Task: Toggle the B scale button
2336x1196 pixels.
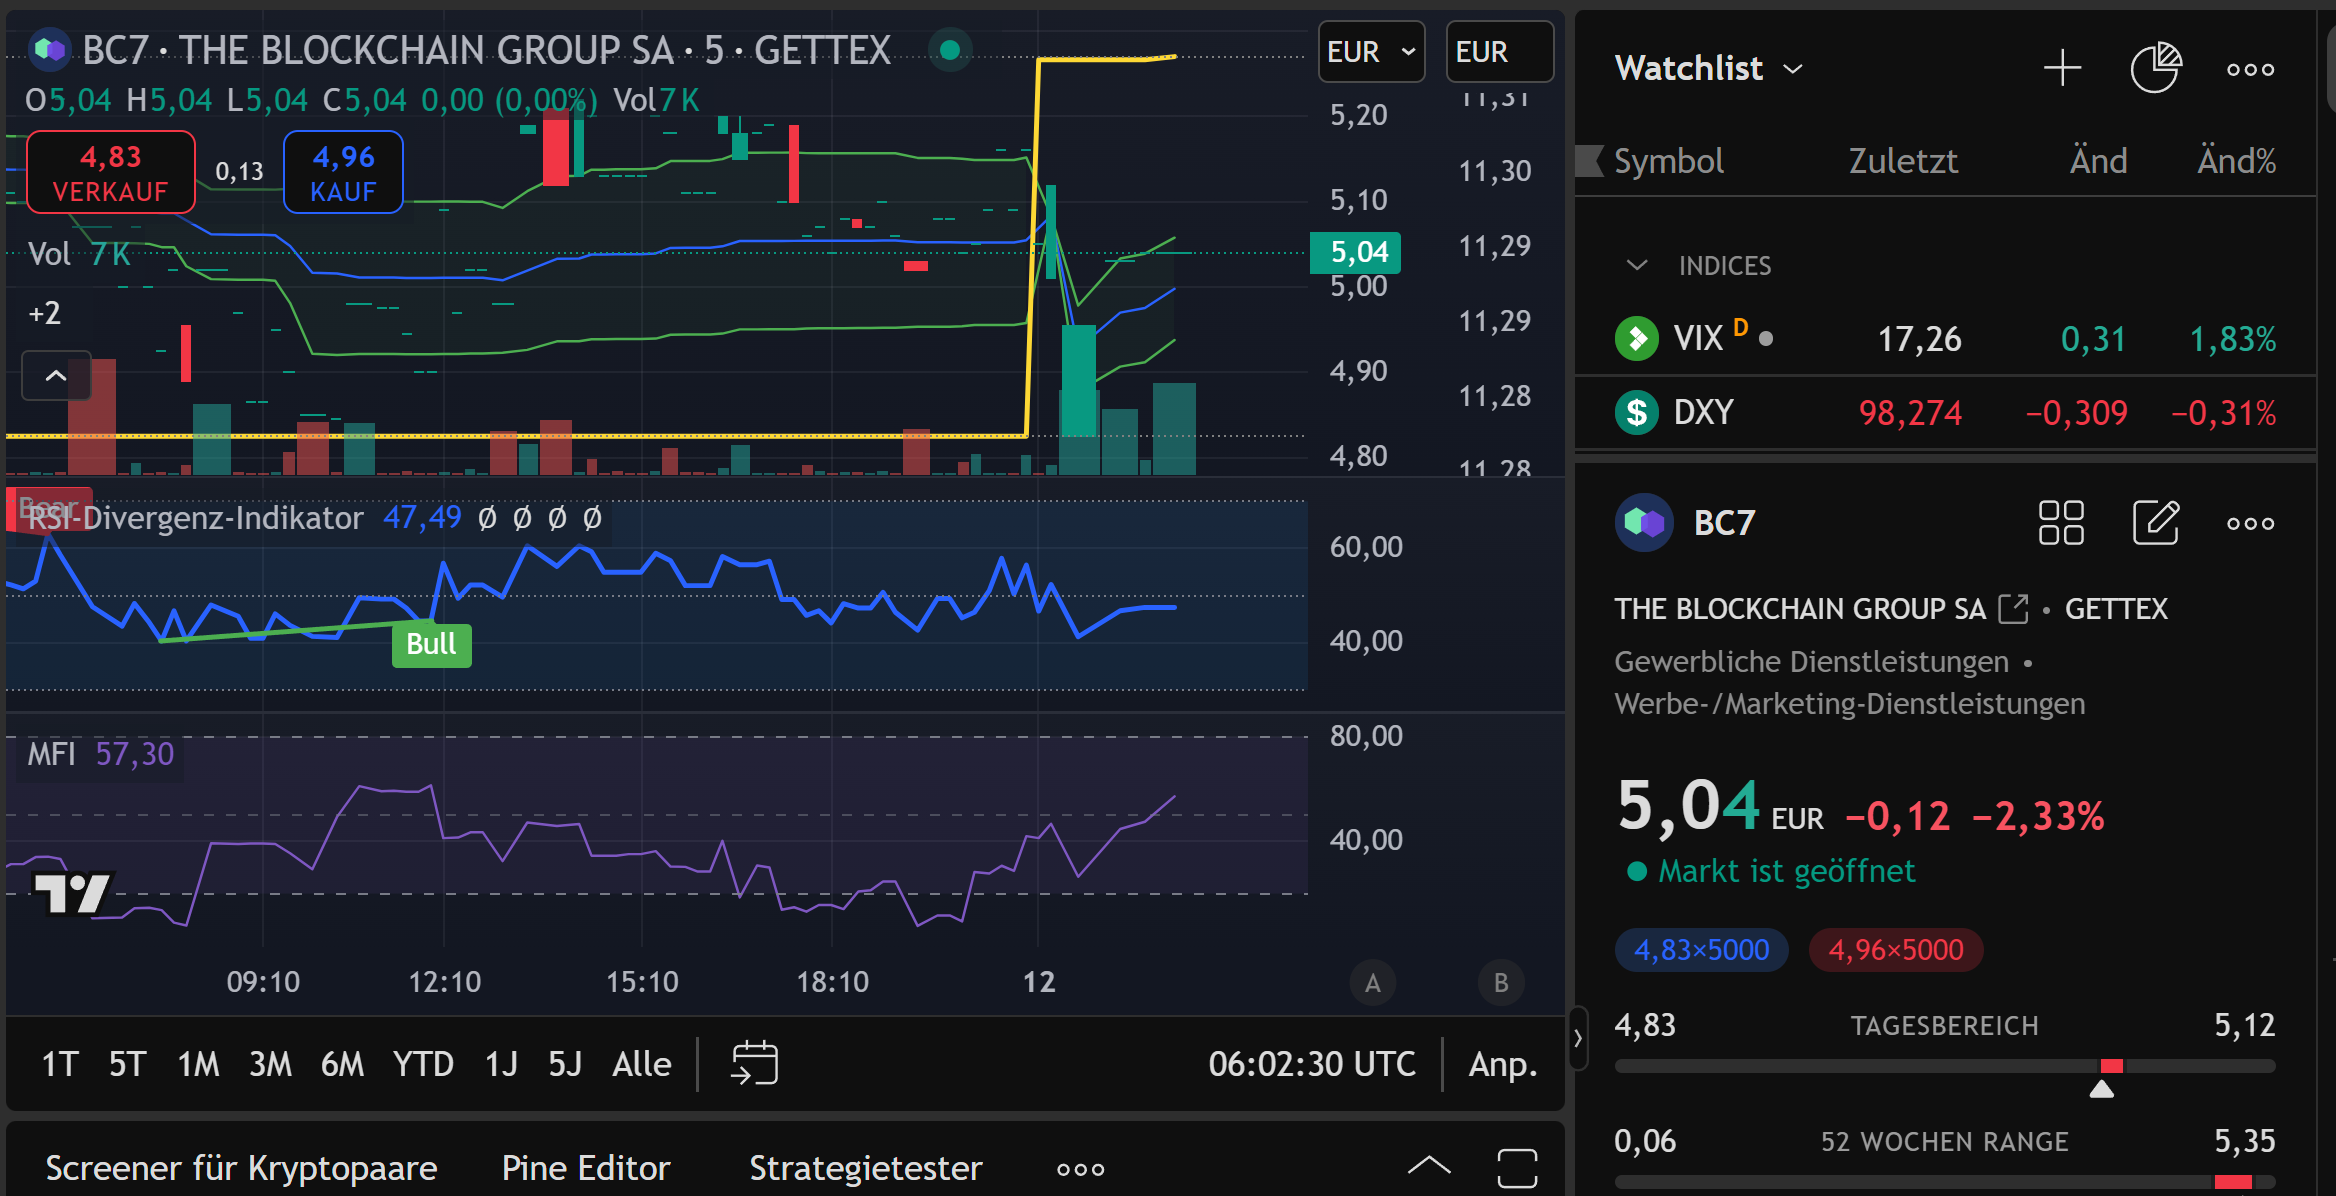Action: click(x=1501, y=983)
